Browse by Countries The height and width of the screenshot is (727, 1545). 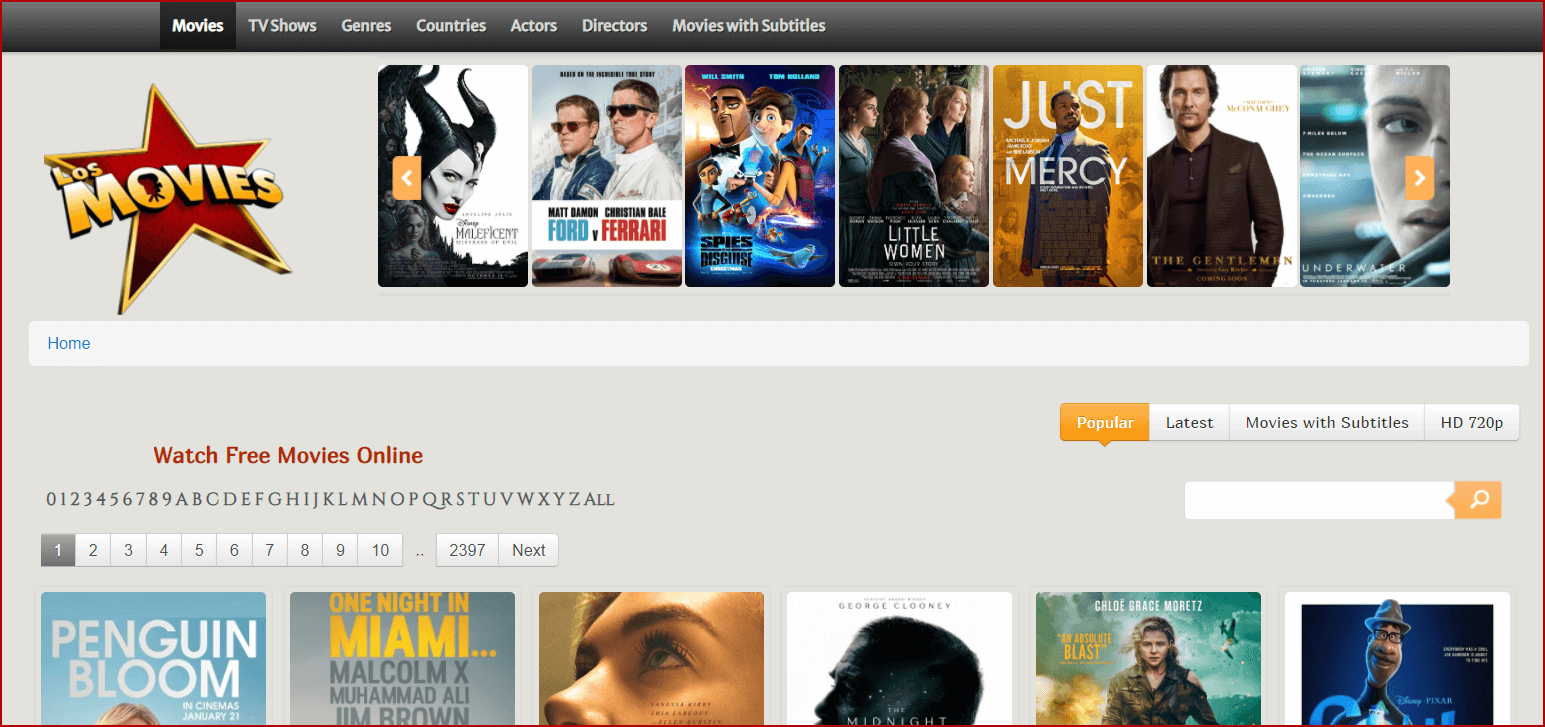click(x=451, y=26)
